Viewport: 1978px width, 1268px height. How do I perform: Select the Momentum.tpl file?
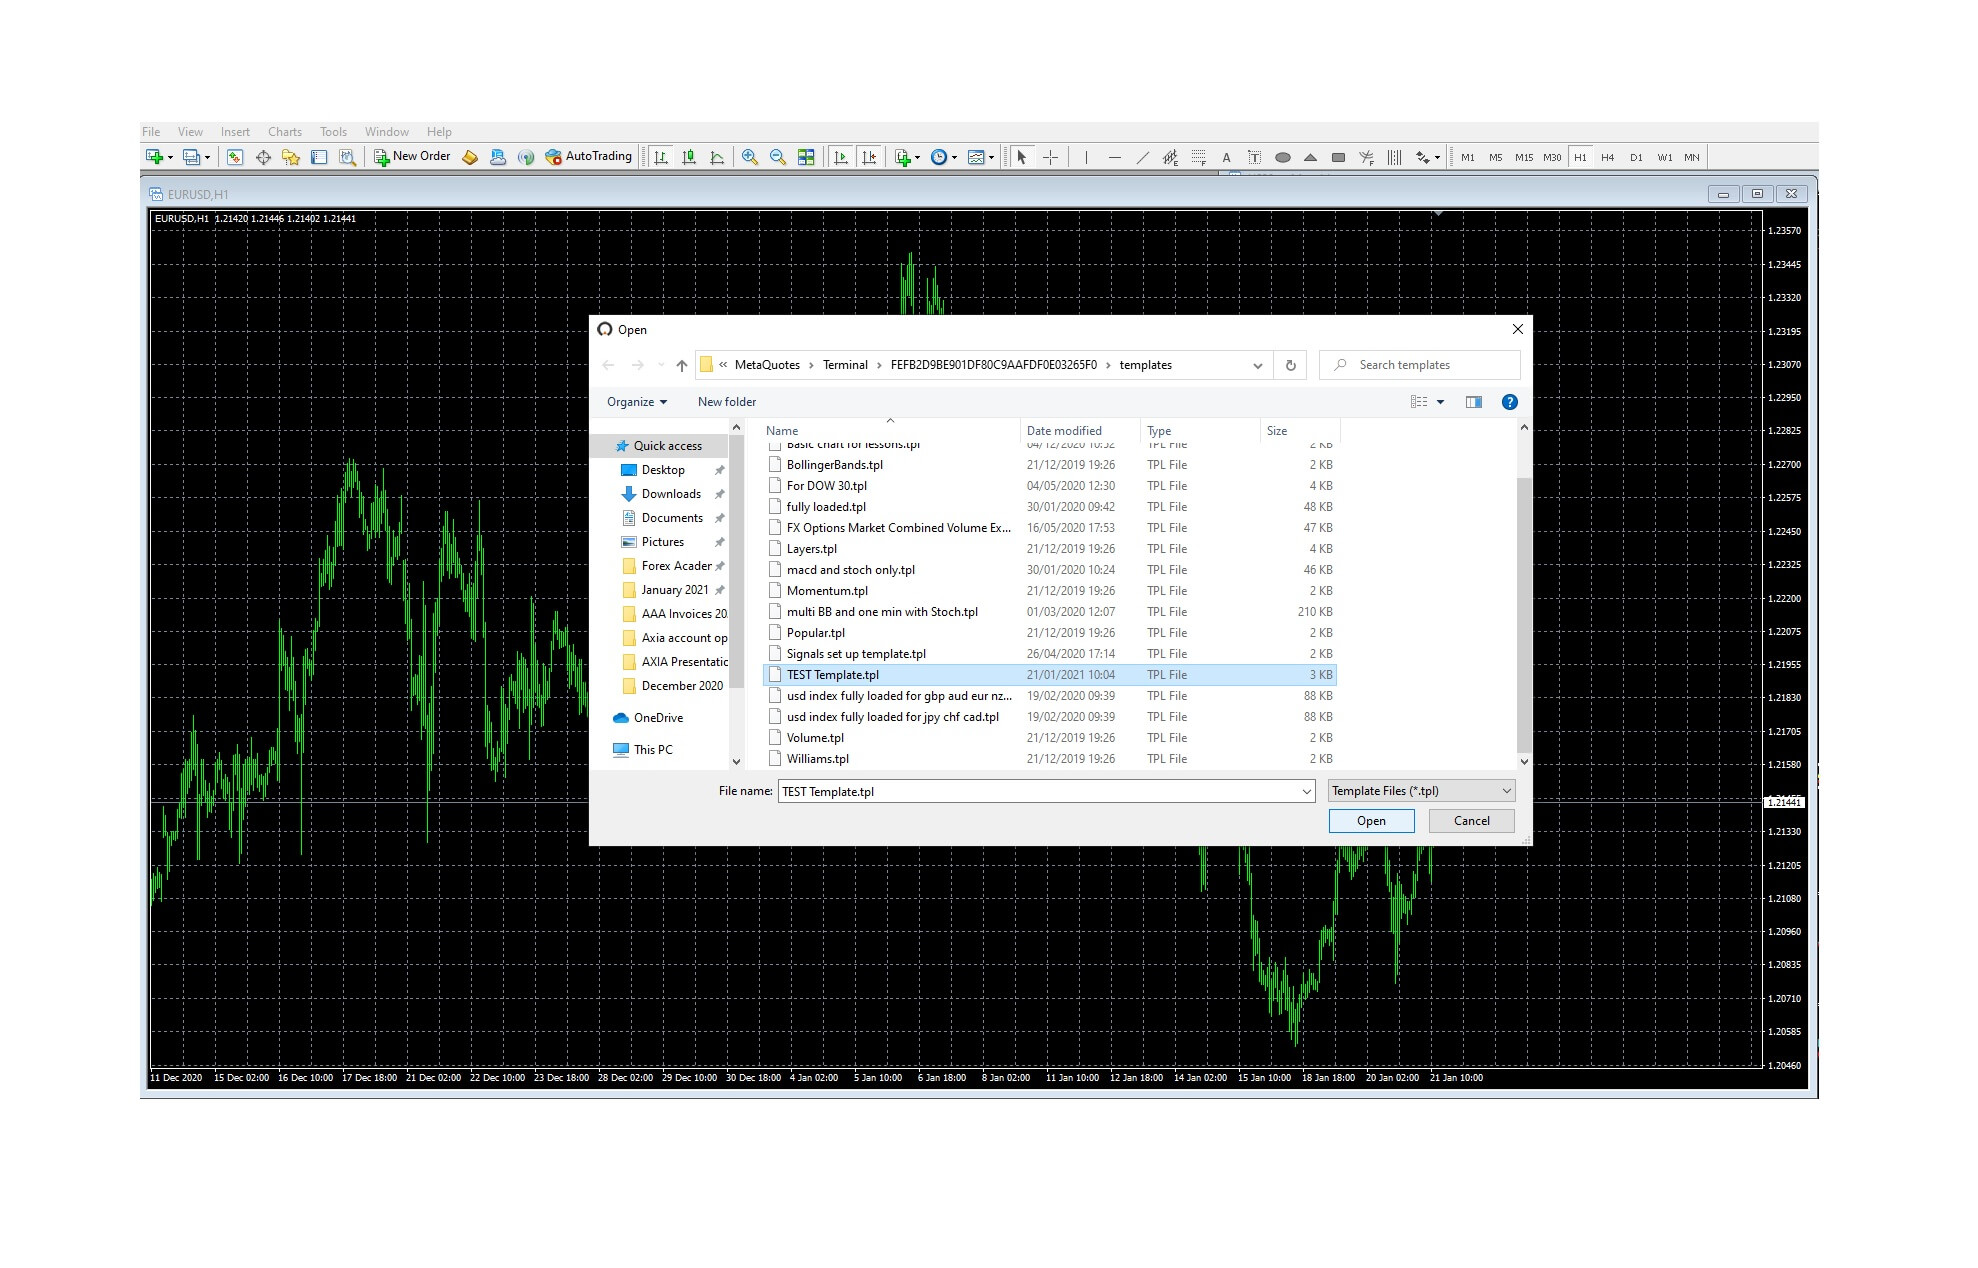(1050, 591)
